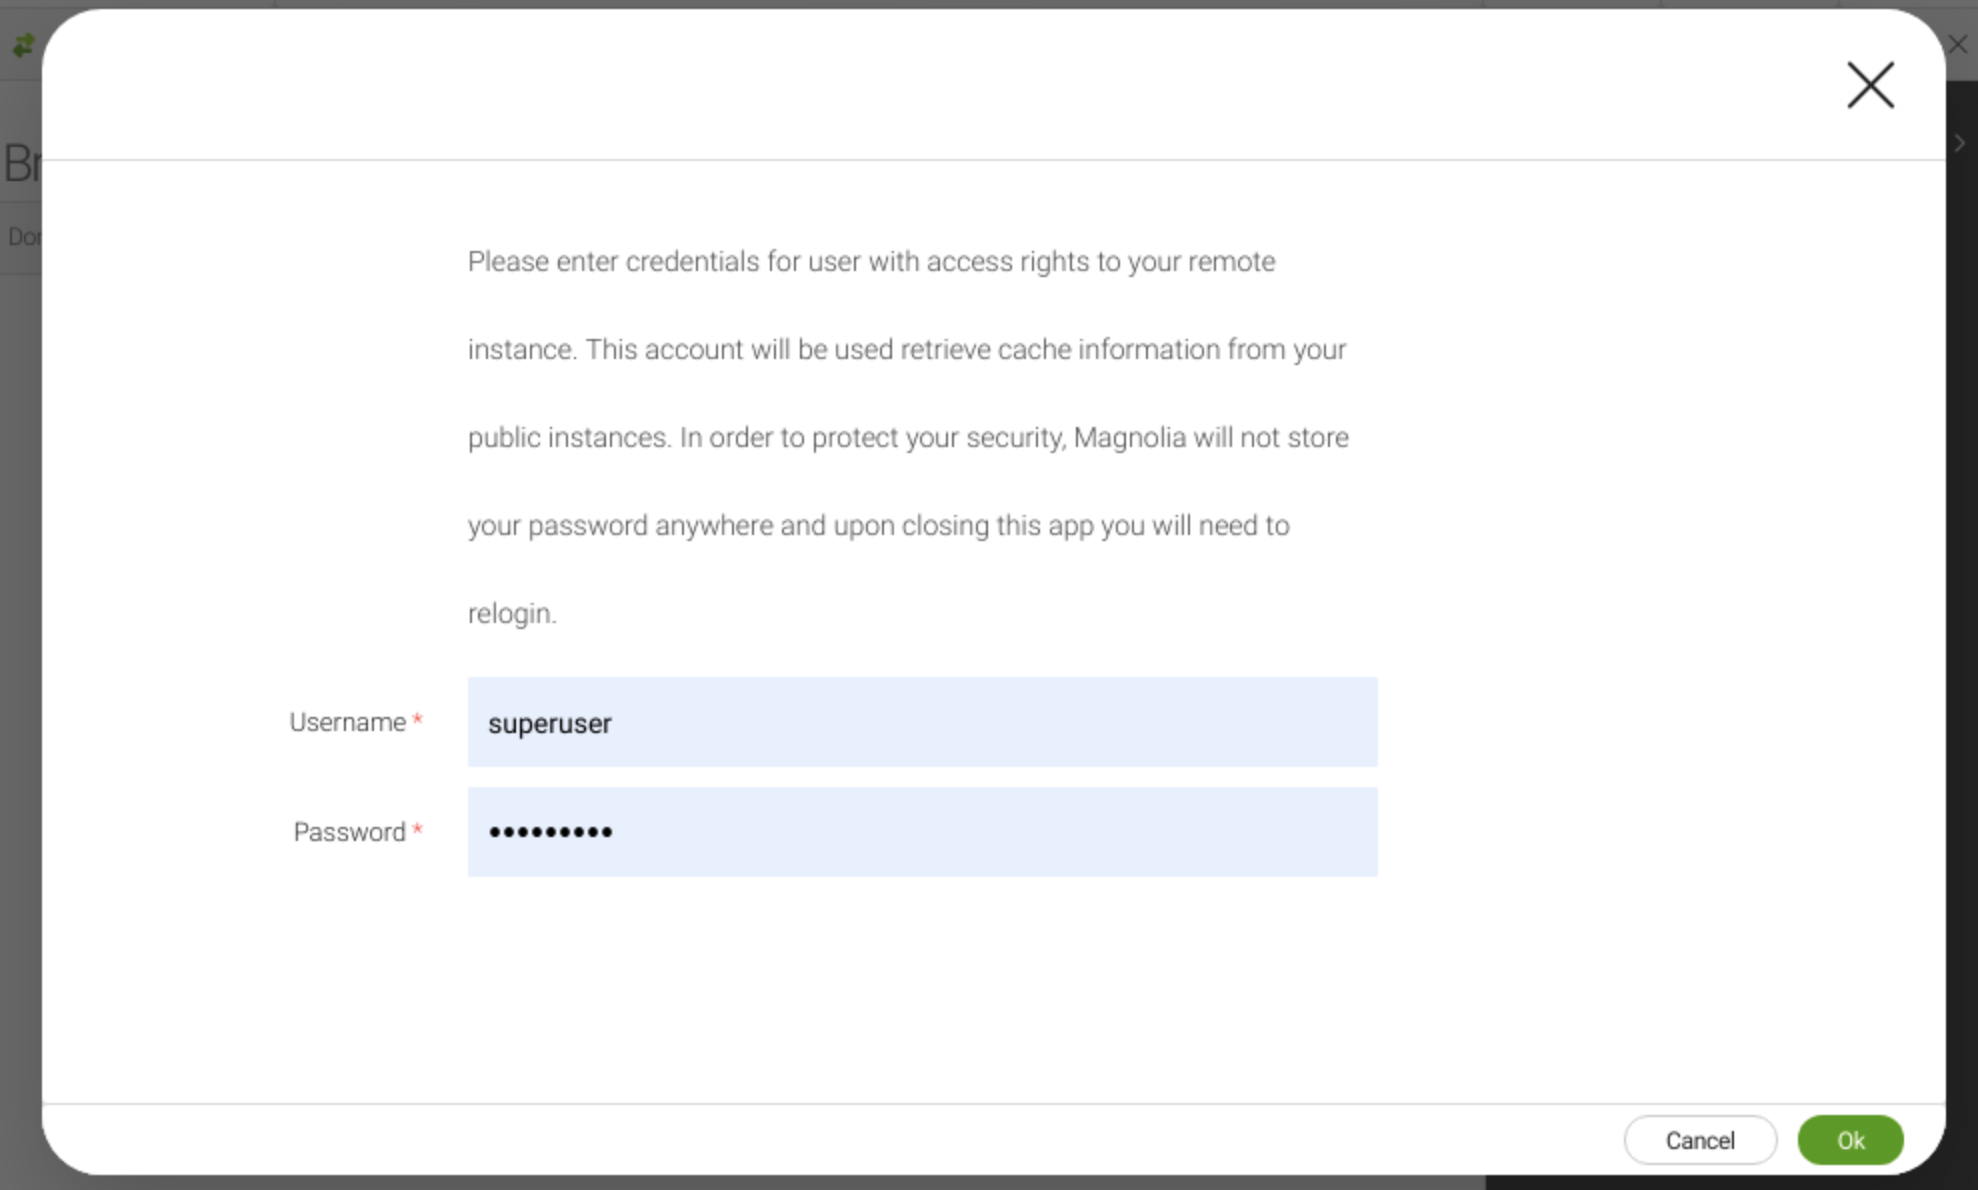Dismiss dialog using the Cancel button
The height and width of the screenshot is (1190, 1978).
[1700, 1140]
